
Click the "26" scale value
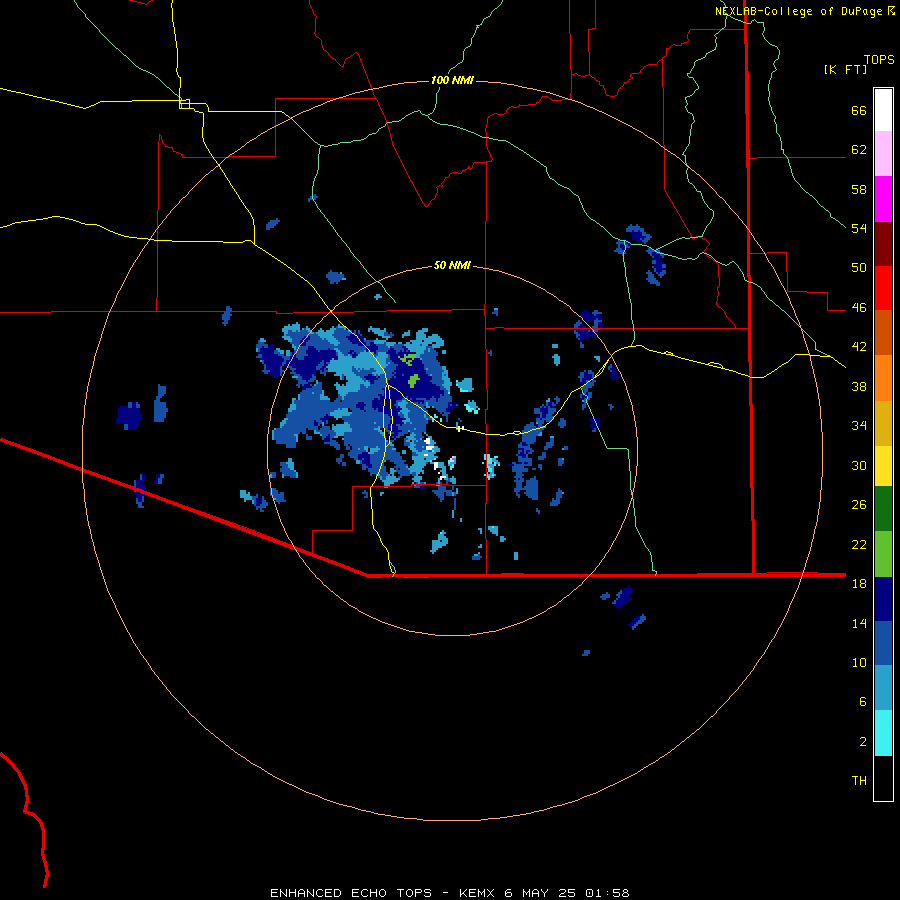pyautogui.click(x=859, y=505)
